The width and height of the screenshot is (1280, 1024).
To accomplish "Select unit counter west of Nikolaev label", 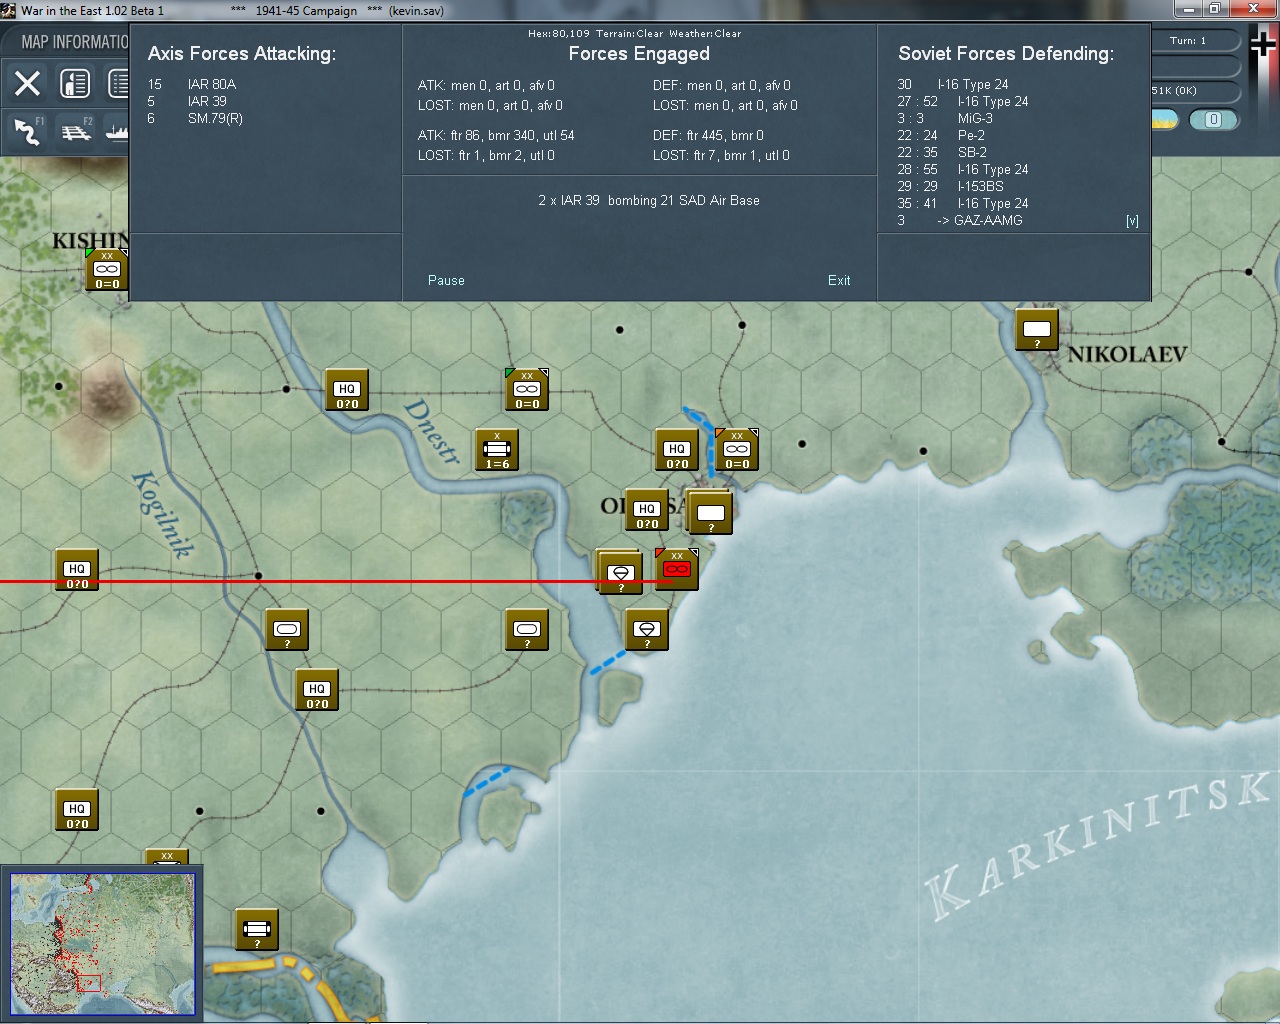I will [1037, 330].
